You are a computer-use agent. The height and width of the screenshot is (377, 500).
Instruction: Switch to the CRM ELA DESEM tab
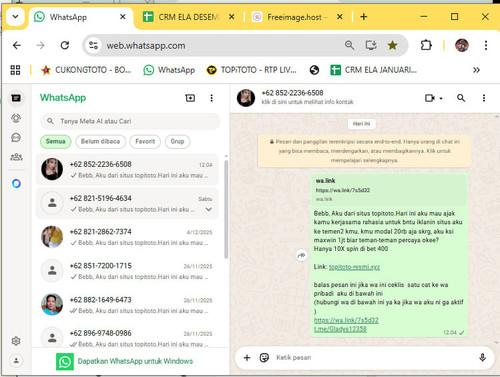click(x=189, y=17)
